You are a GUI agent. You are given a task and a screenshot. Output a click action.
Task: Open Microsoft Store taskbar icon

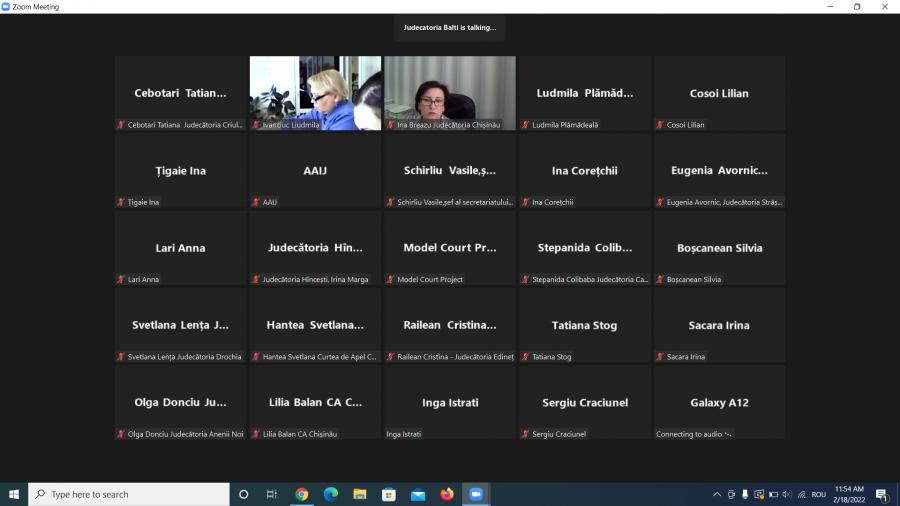click(x=388, y=494)
